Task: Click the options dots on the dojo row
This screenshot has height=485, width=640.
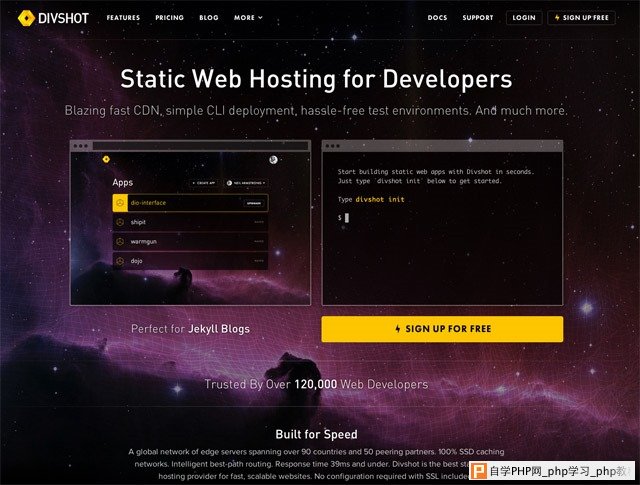Action: [x=259, y=261]
